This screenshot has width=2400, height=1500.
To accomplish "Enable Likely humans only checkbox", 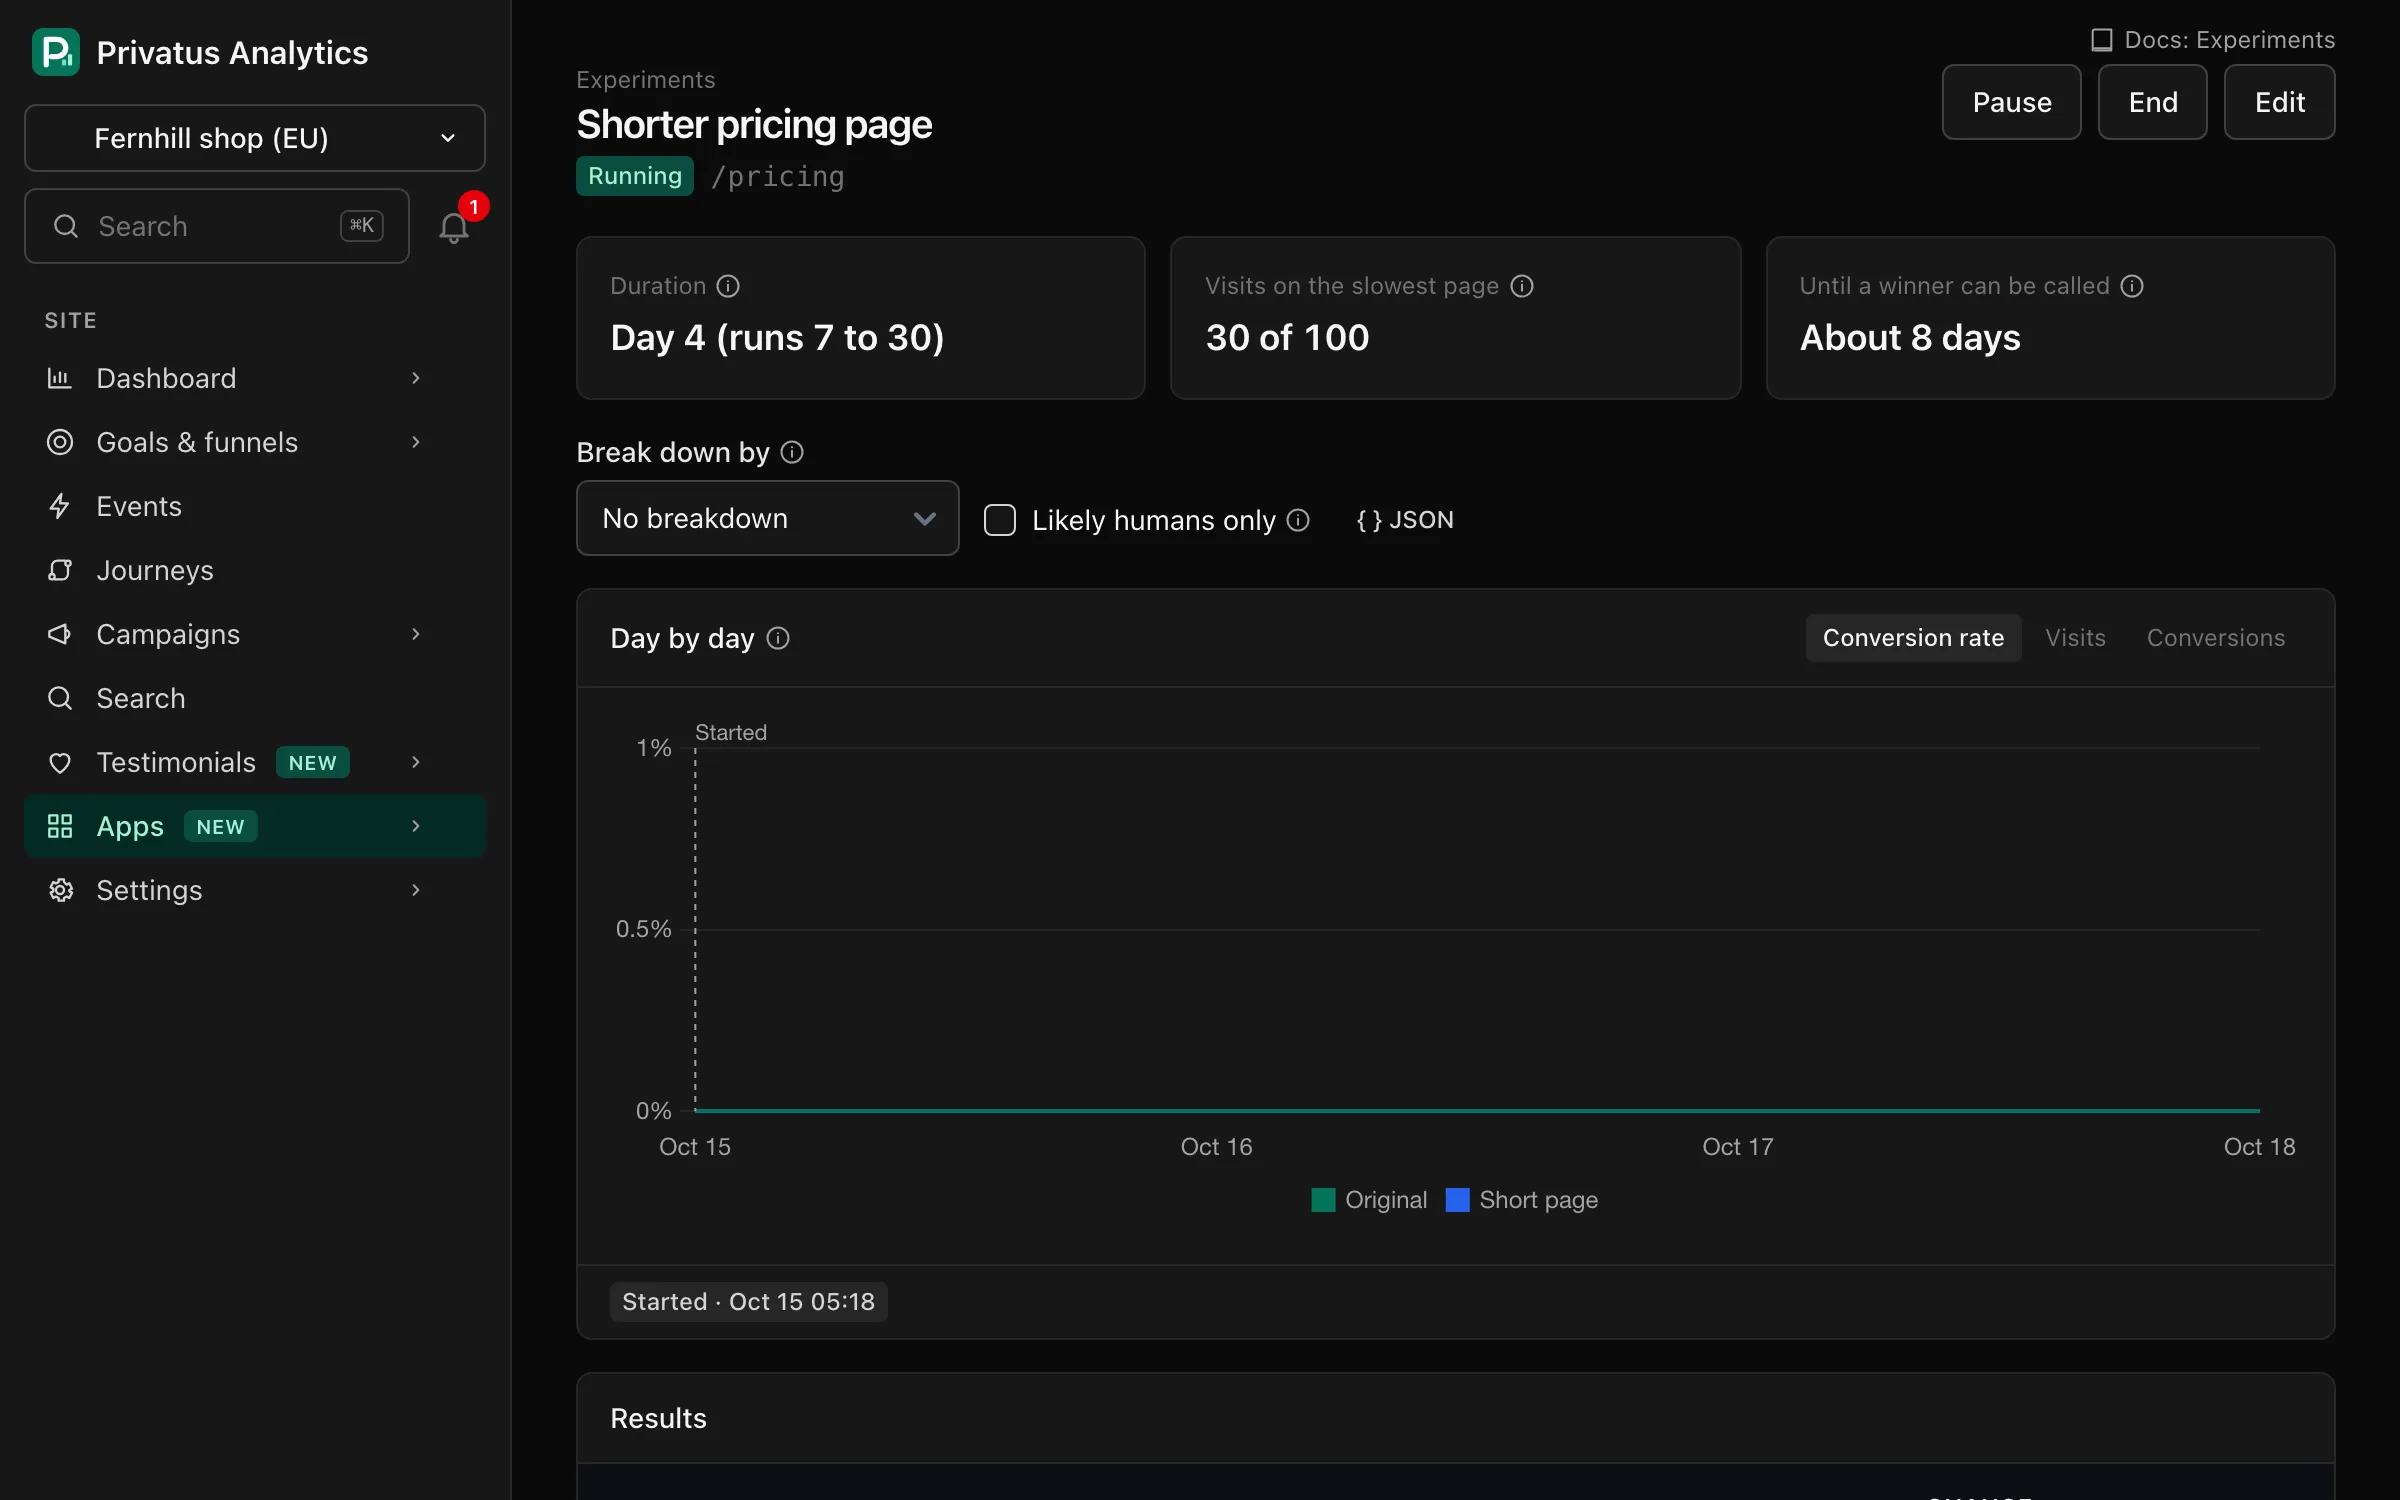I will 1000,520.
